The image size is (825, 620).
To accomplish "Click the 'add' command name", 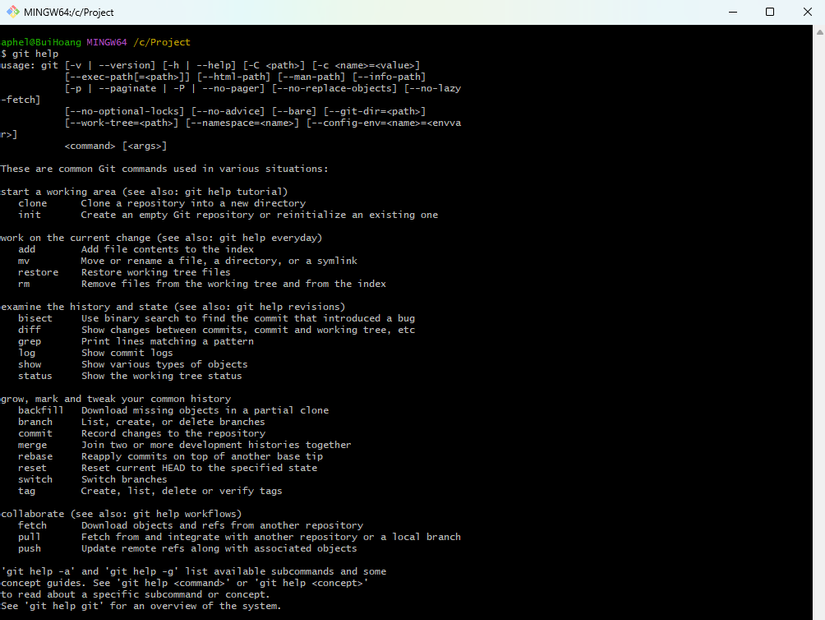I will [x=27, y=249].
